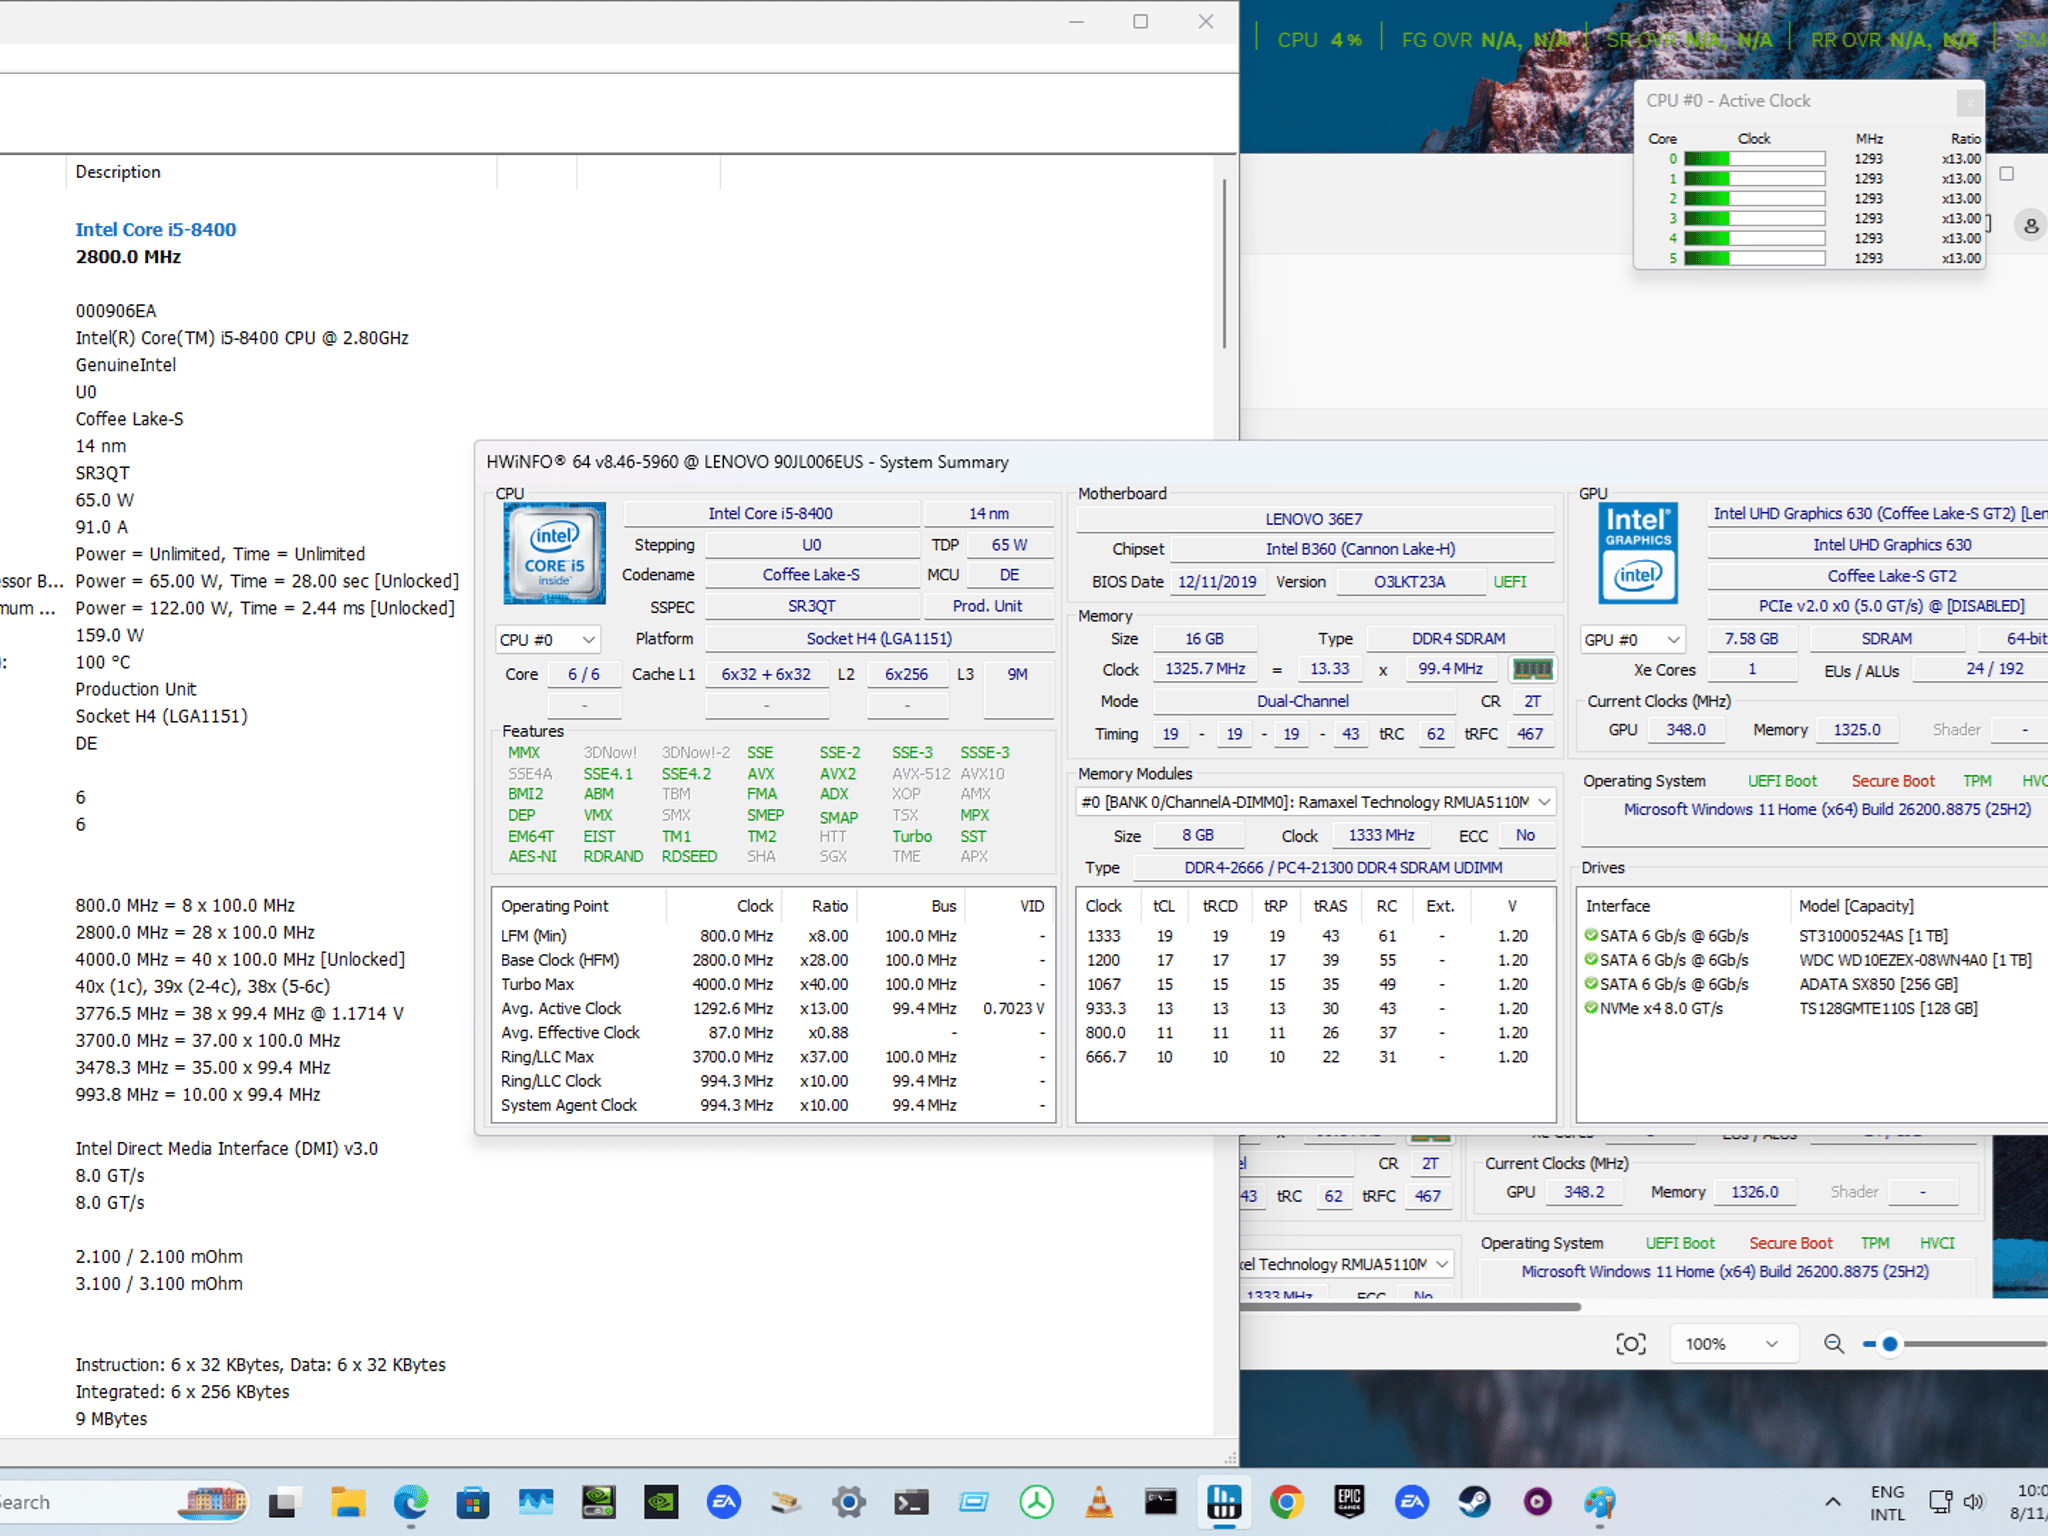Open the first EA app icon next to NVIDIA

click(724, 1502)
